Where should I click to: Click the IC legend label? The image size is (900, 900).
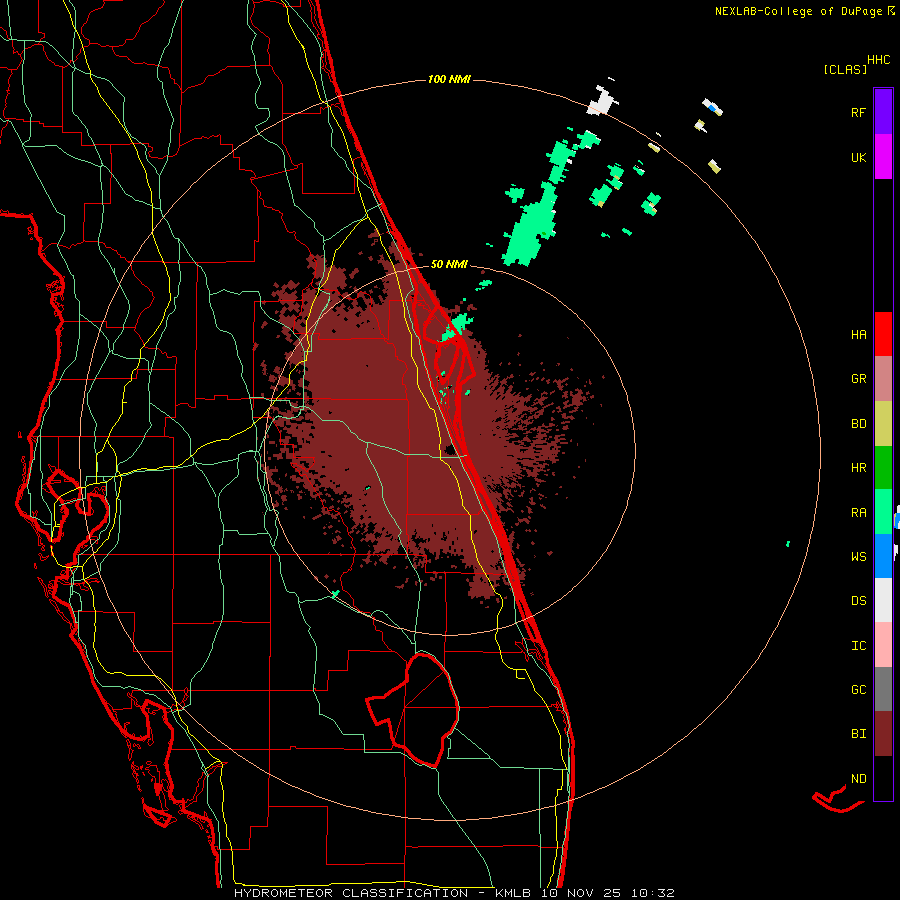[859, 645]
